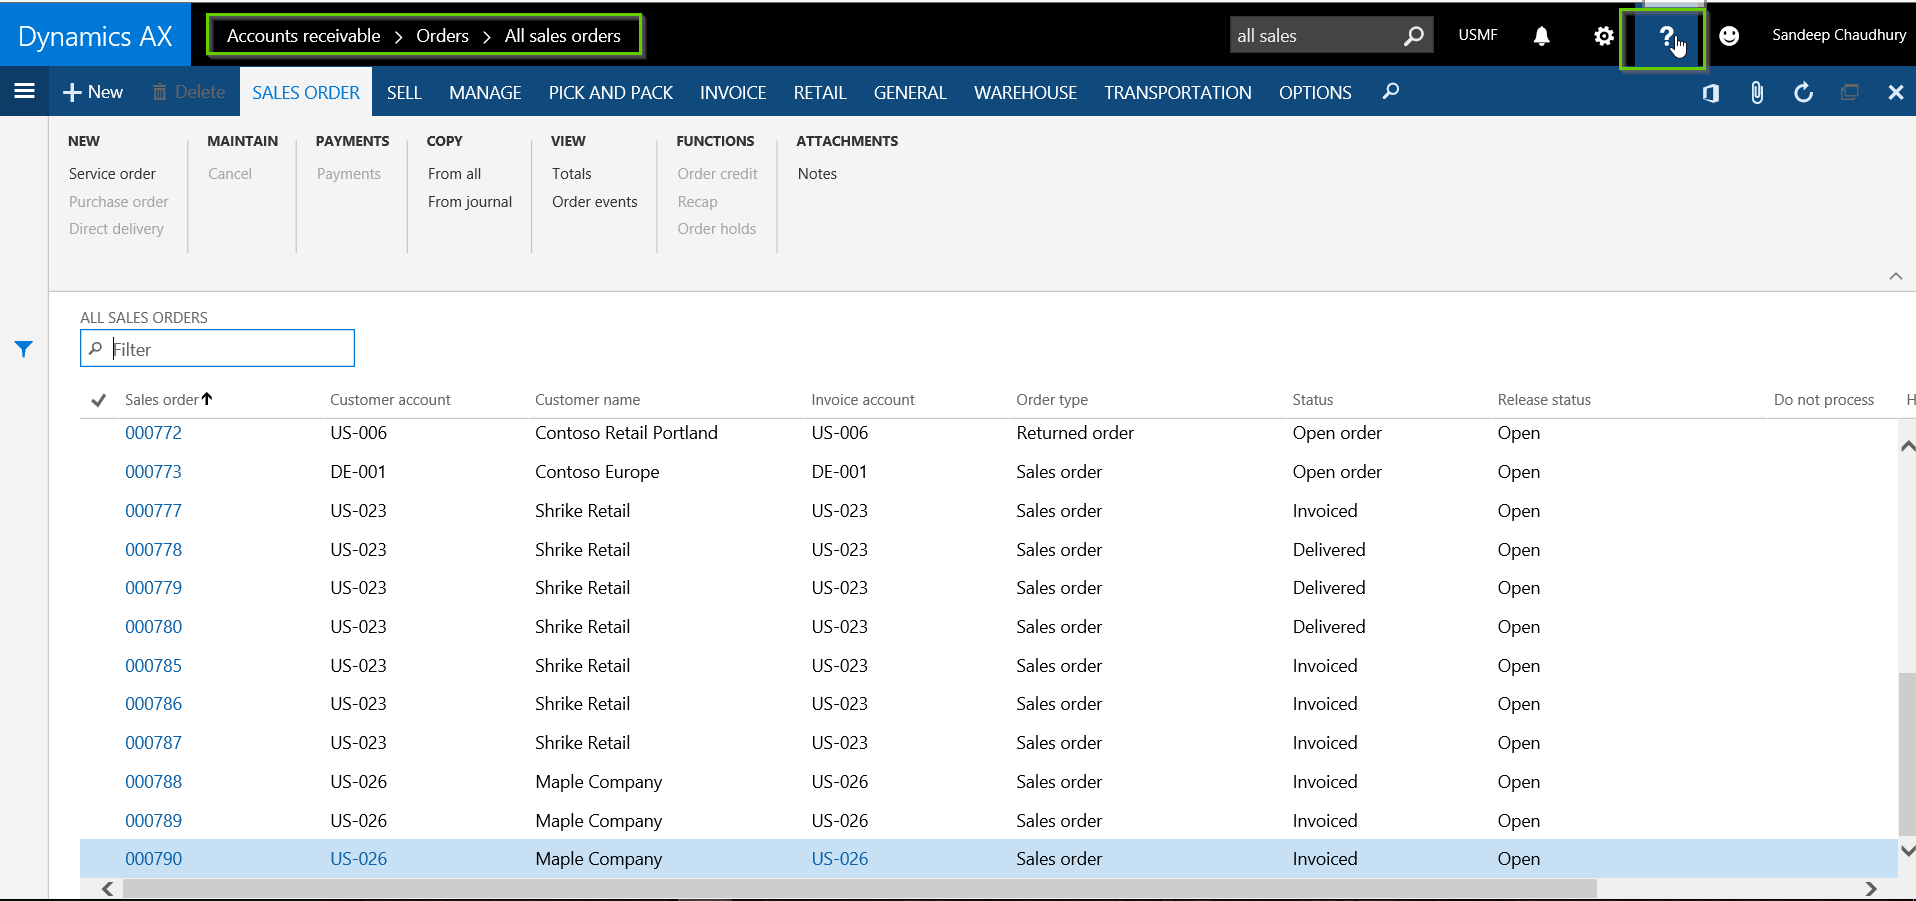Image resolution: width=1916 pixels, height=901 pixels.
Task: Click the smiley feedback icon
Action: click(x=1728, y=36)
